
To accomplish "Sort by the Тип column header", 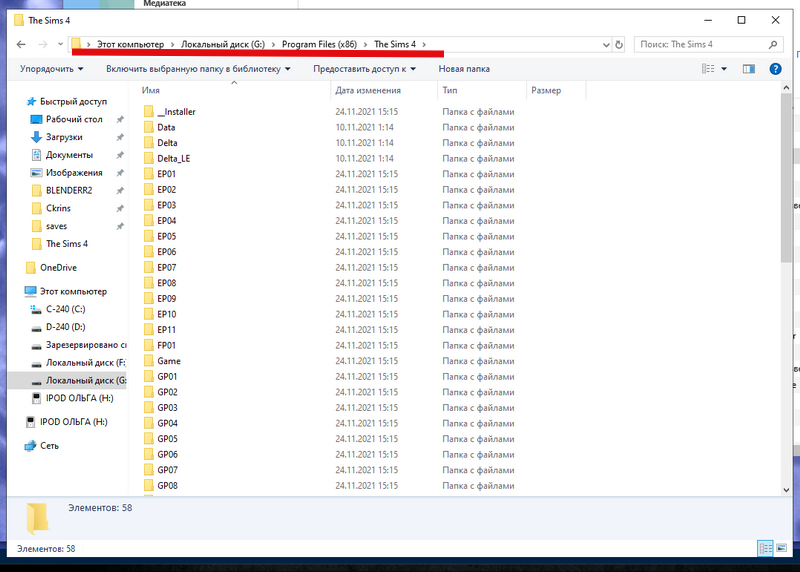I will coord(449,90).
